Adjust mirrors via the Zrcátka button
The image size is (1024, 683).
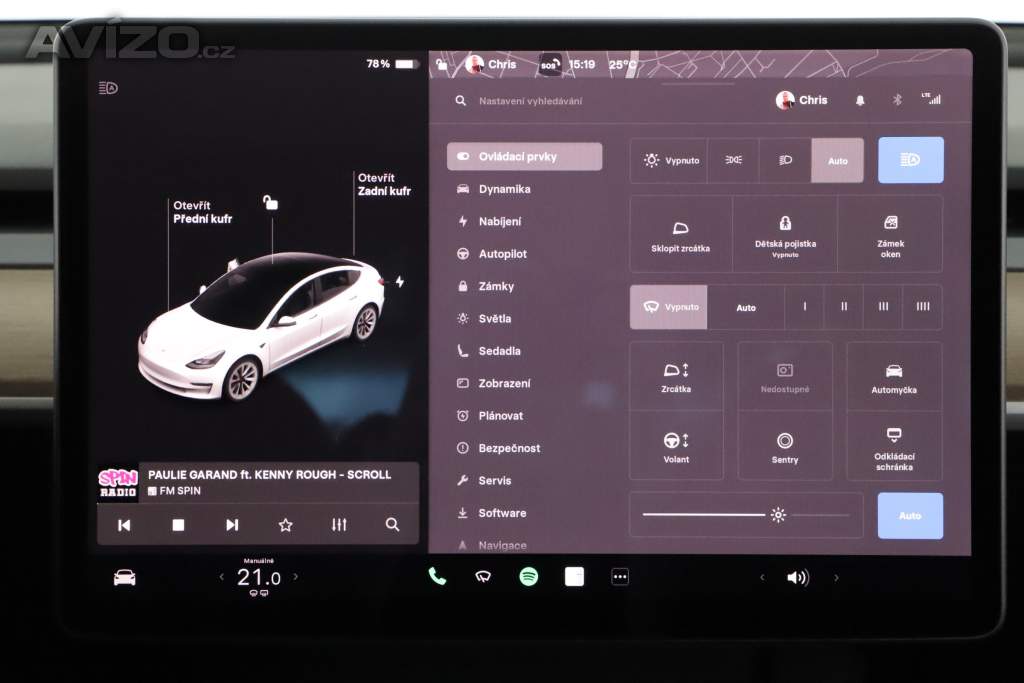676,377
